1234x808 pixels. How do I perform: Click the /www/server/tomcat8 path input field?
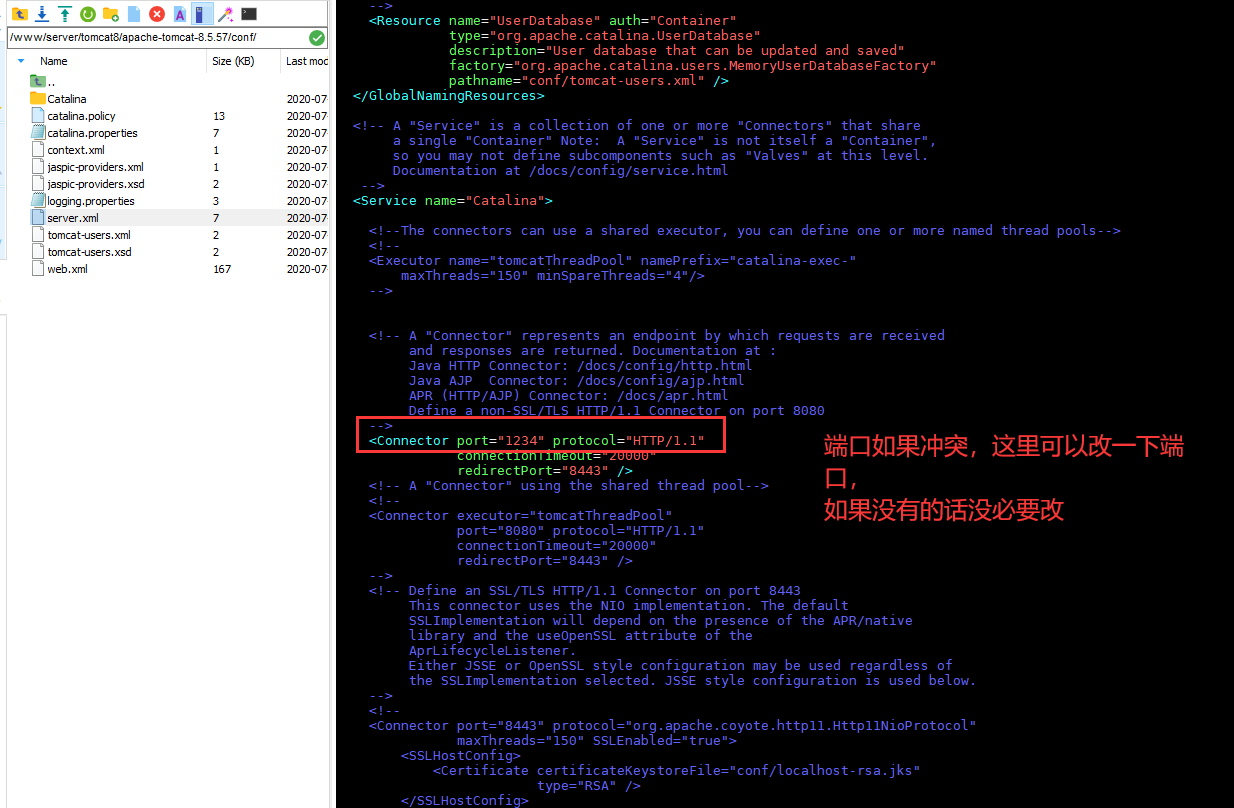tap(157, 38)
